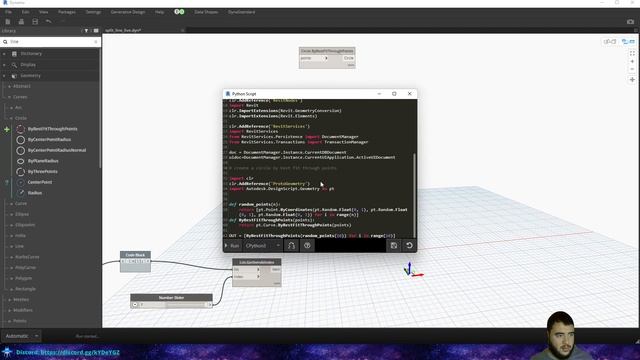This screenshot has width=640, height=360.
Task: Open the File menu
Action: point(8,12)
